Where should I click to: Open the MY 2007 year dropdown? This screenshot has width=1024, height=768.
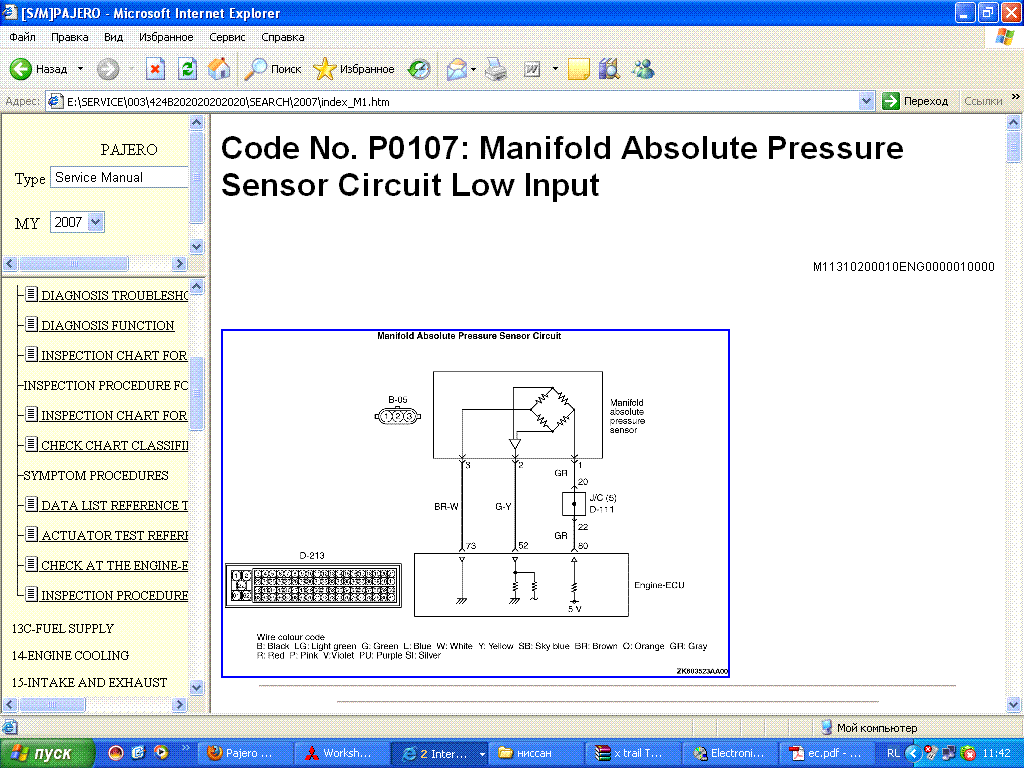(x=77, y=222)
